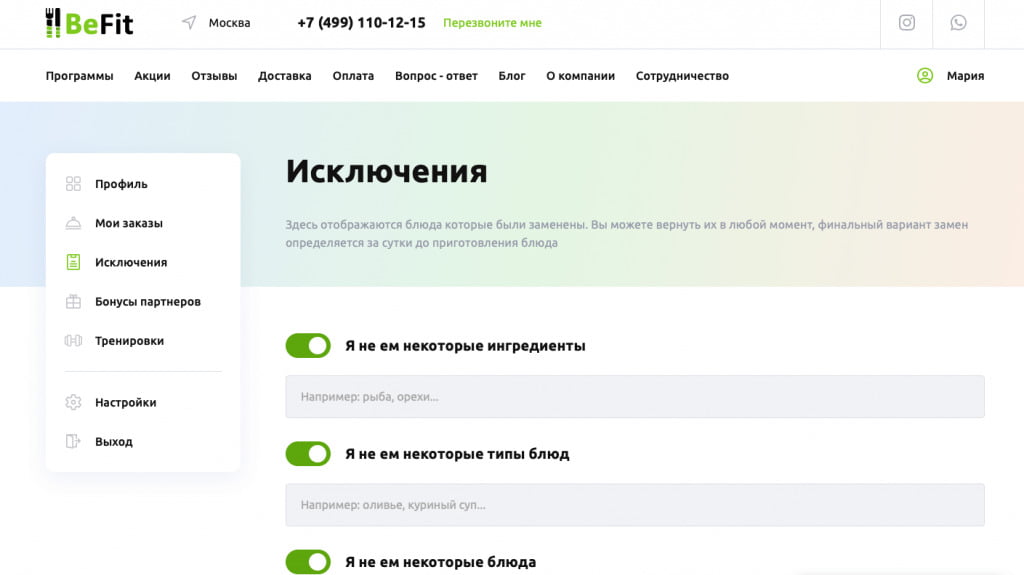Open WhatsApp via header icon

click(958, 23)
